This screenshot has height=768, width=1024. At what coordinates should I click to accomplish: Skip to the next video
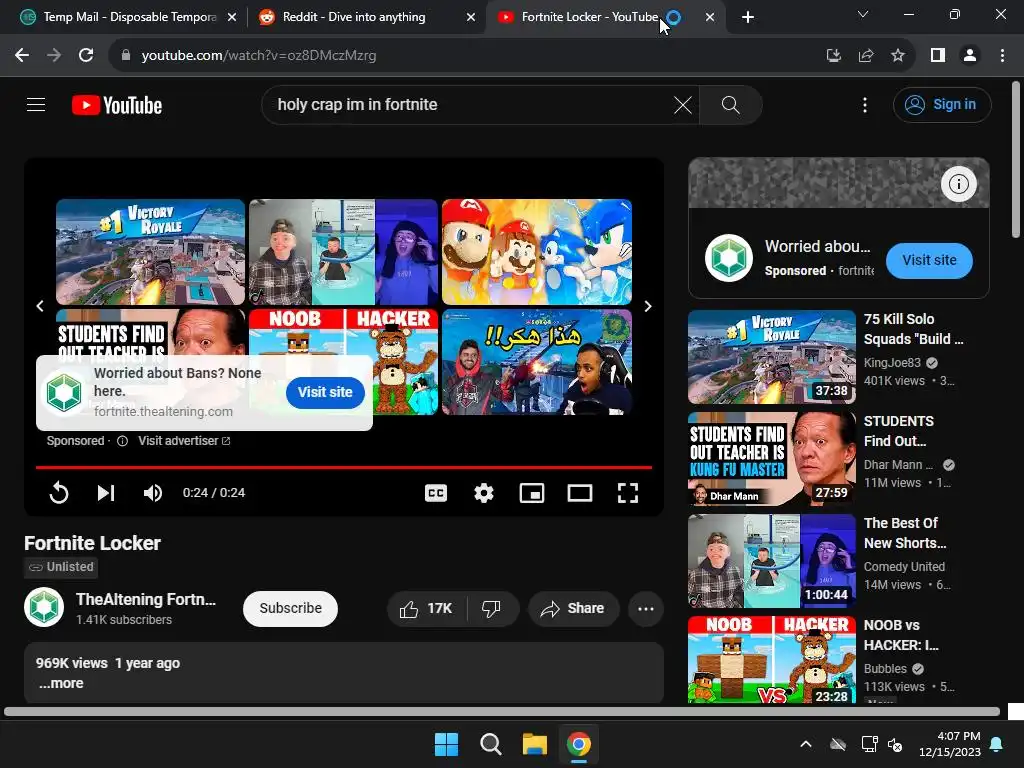point(106,492)
